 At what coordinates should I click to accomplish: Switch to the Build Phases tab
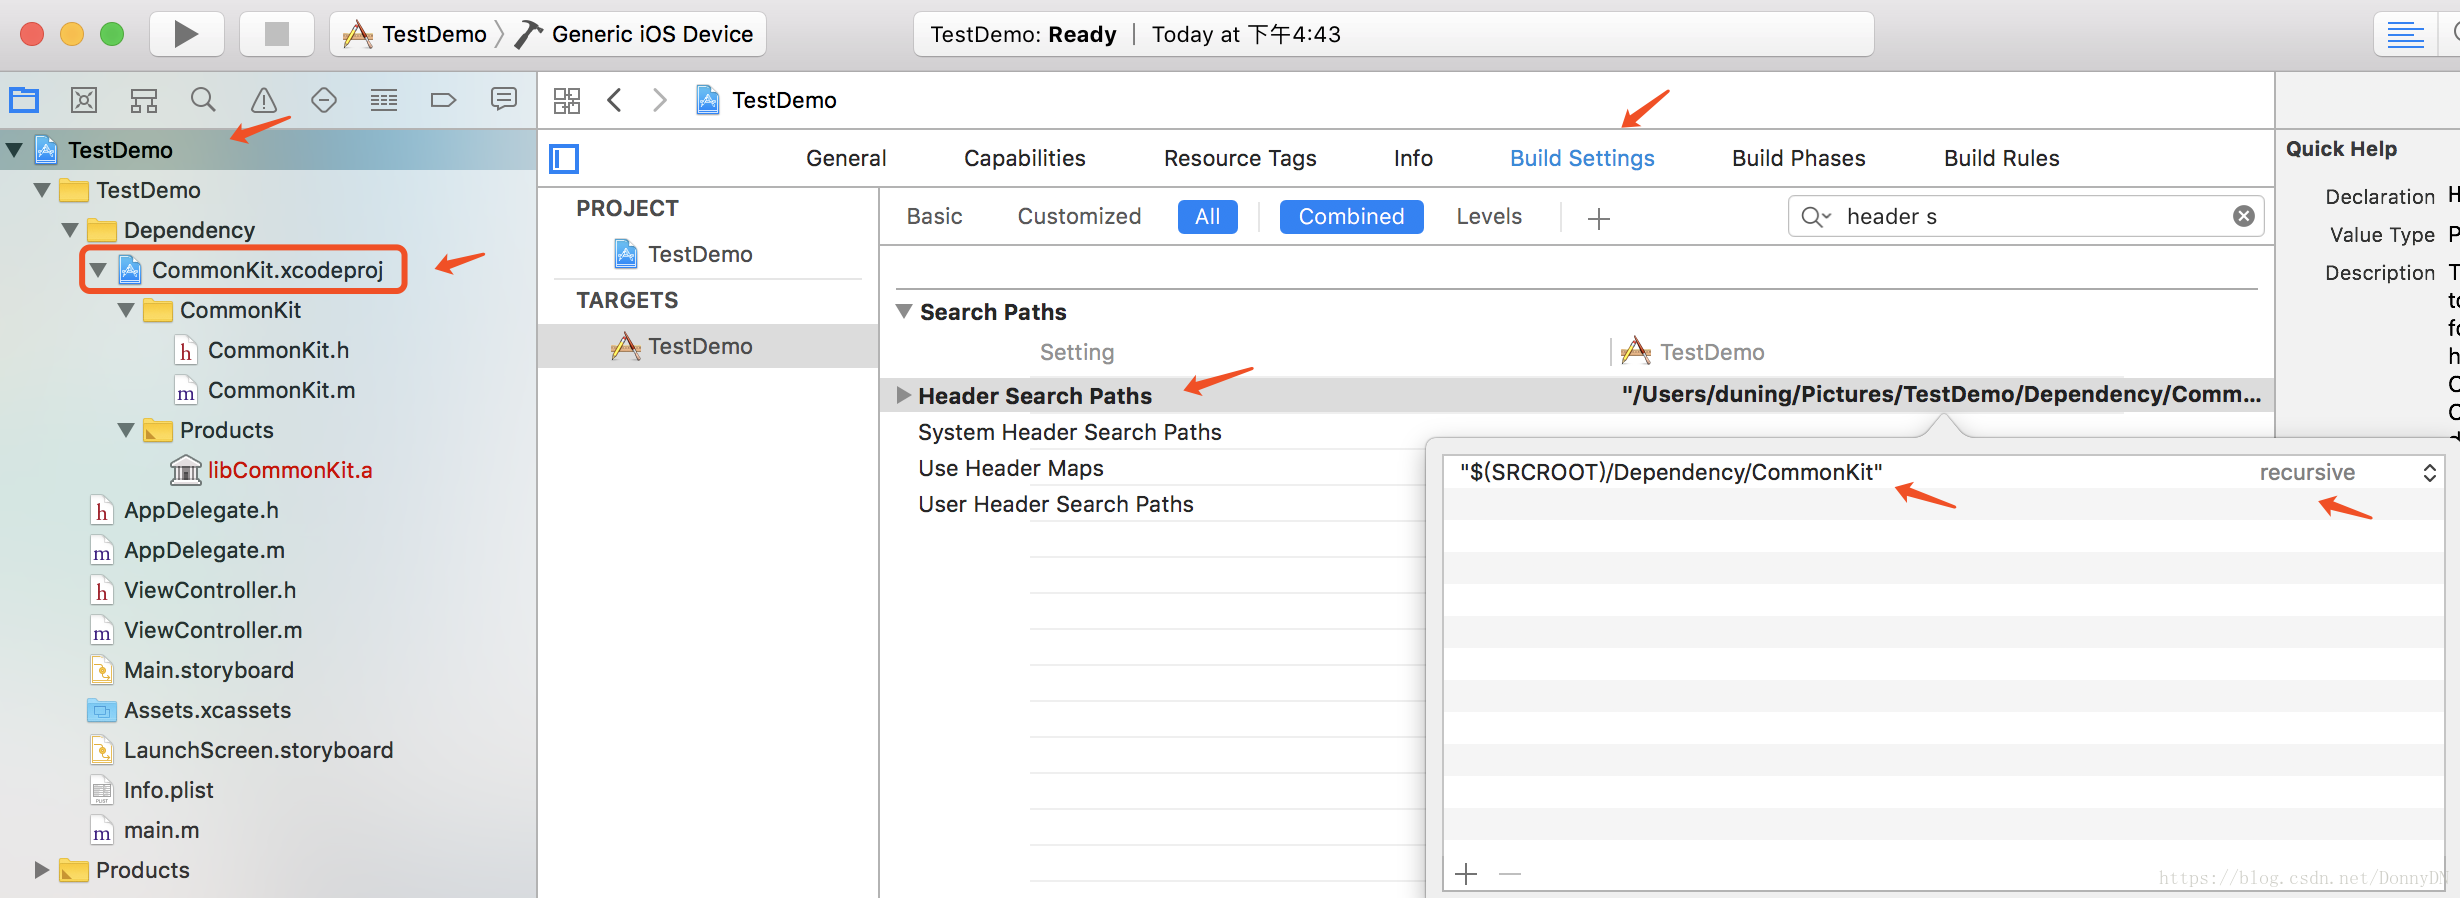(x=1798, y=158)
